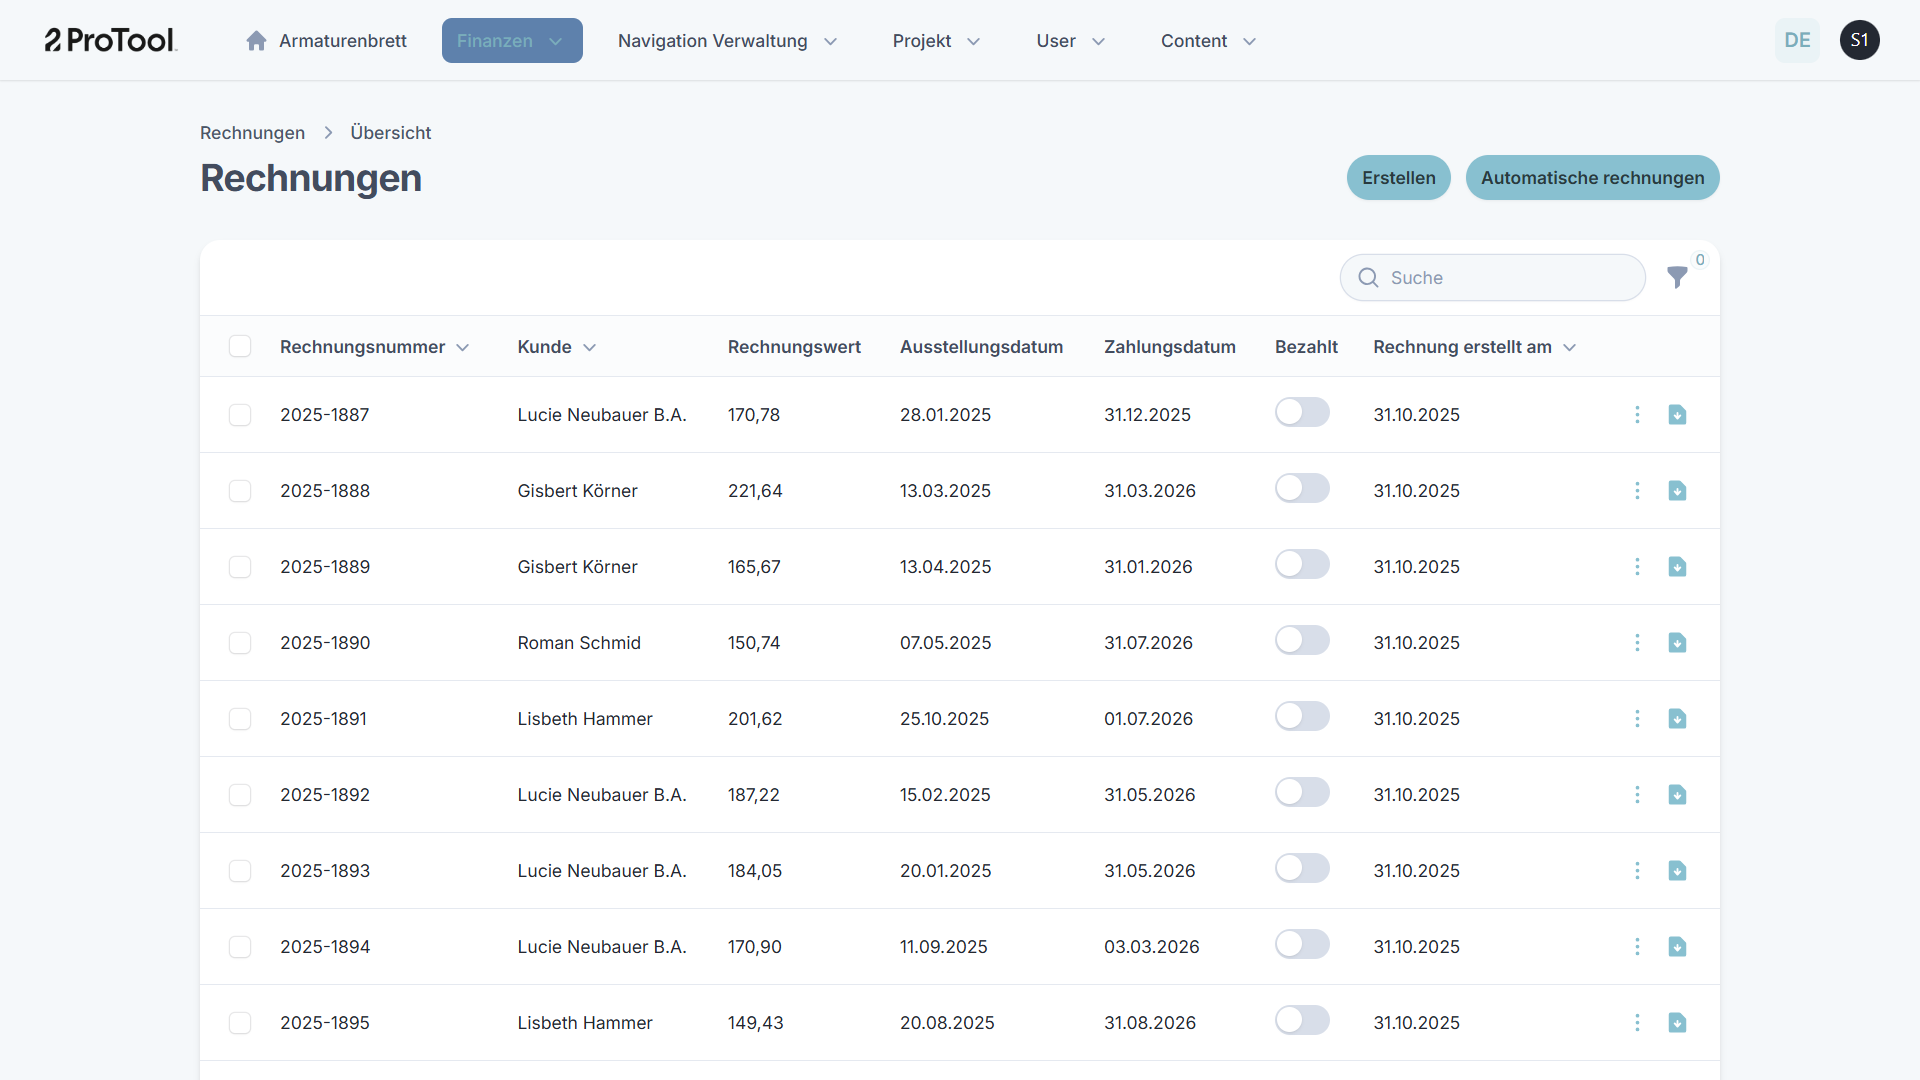
Task: Click the filter funnel icon
Action: [x=1677, y=278]
